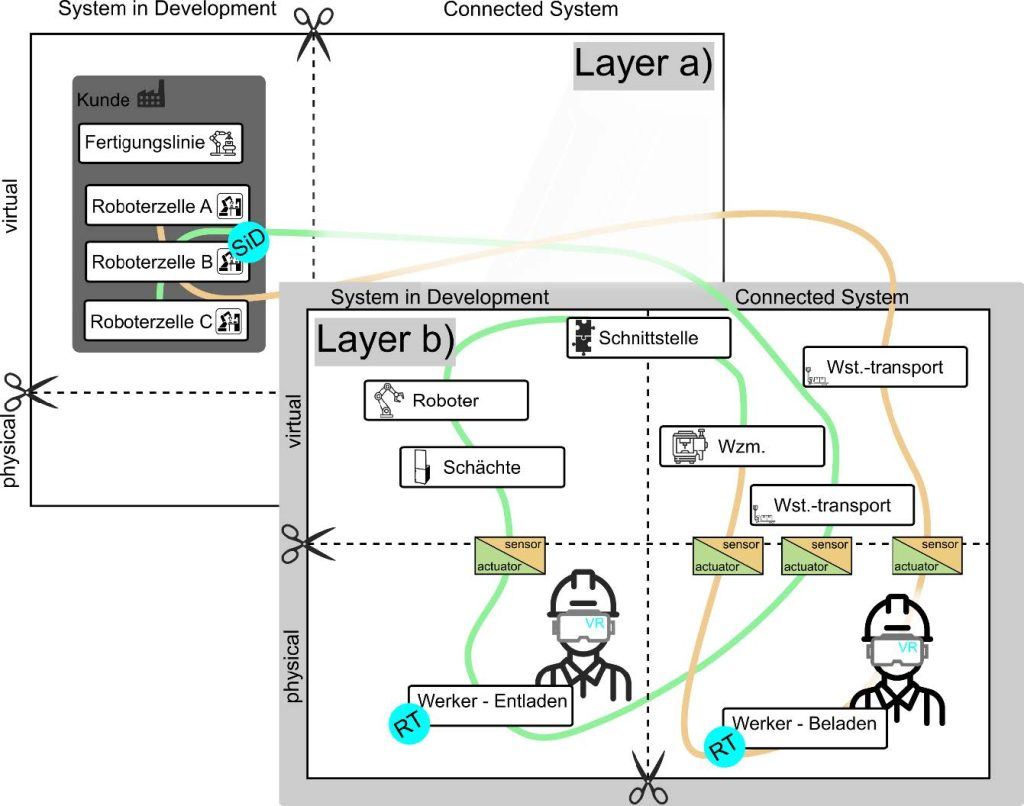Click the Layer b) title label

pos(386,341)
